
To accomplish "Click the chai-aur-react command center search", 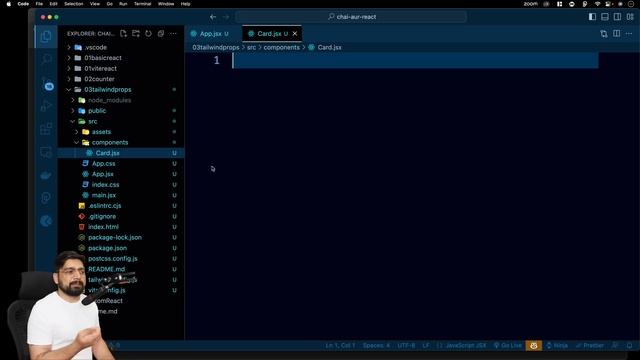I will click(351, 17).
